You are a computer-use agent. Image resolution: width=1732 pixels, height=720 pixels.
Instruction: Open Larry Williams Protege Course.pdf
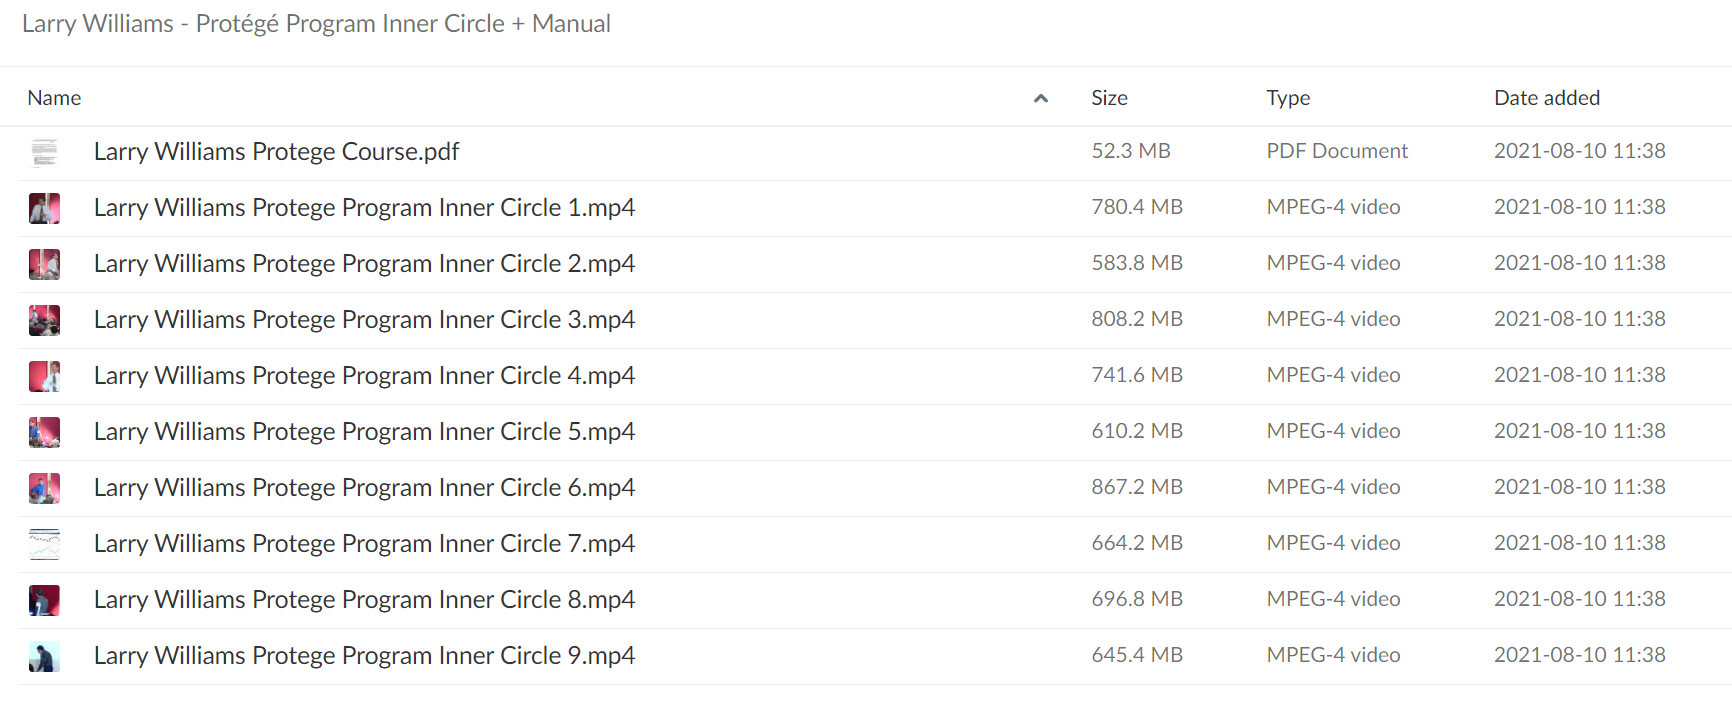(x=276, y=152)
